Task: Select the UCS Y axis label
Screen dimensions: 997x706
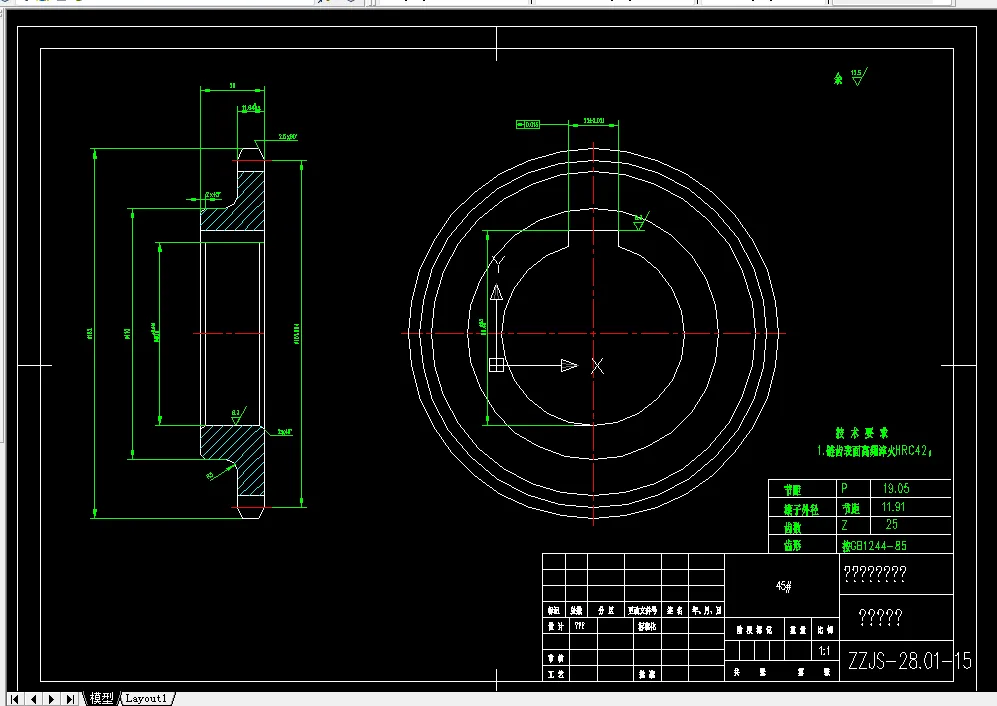Action: tap(498, 264)
